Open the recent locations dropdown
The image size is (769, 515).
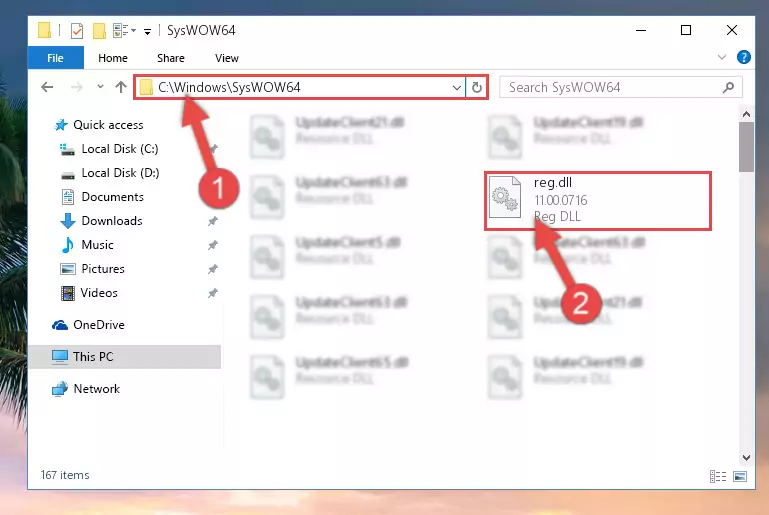click(x=100, y=87)
